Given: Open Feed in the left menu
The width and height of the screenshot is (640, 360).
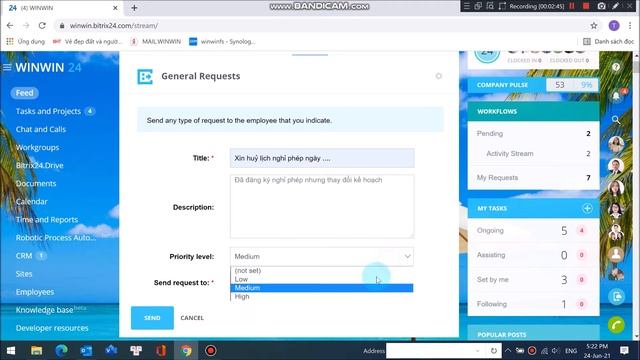Looking at the screenshot, I should pos(24,93).
